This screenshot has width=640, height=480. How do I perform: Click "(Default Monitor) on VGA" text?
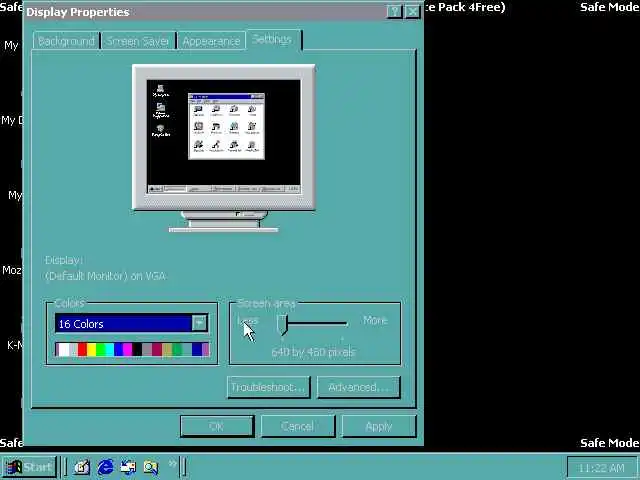pos(105,276)
